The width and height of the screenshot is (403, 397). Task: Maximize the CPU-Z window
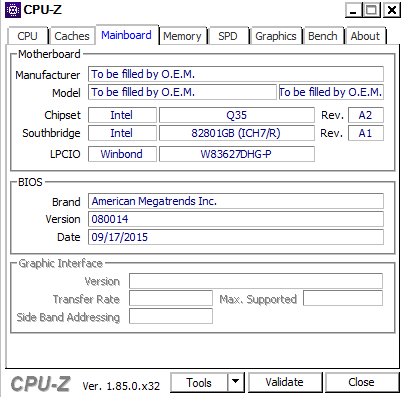coord(372,10)
